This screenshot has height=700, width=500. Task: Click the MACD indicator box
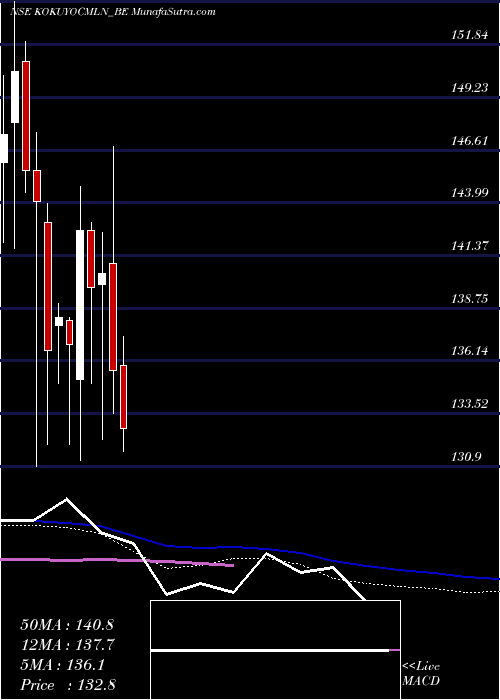click(275, 650)
